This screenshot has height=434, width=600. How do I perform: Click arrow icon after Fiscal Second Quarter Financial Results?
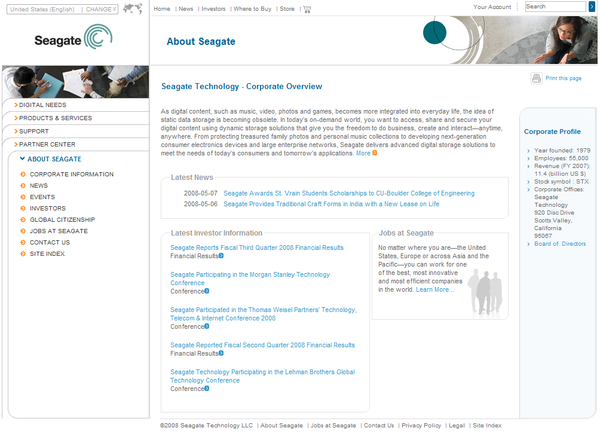pyautogui.click(x=221, y=354)
